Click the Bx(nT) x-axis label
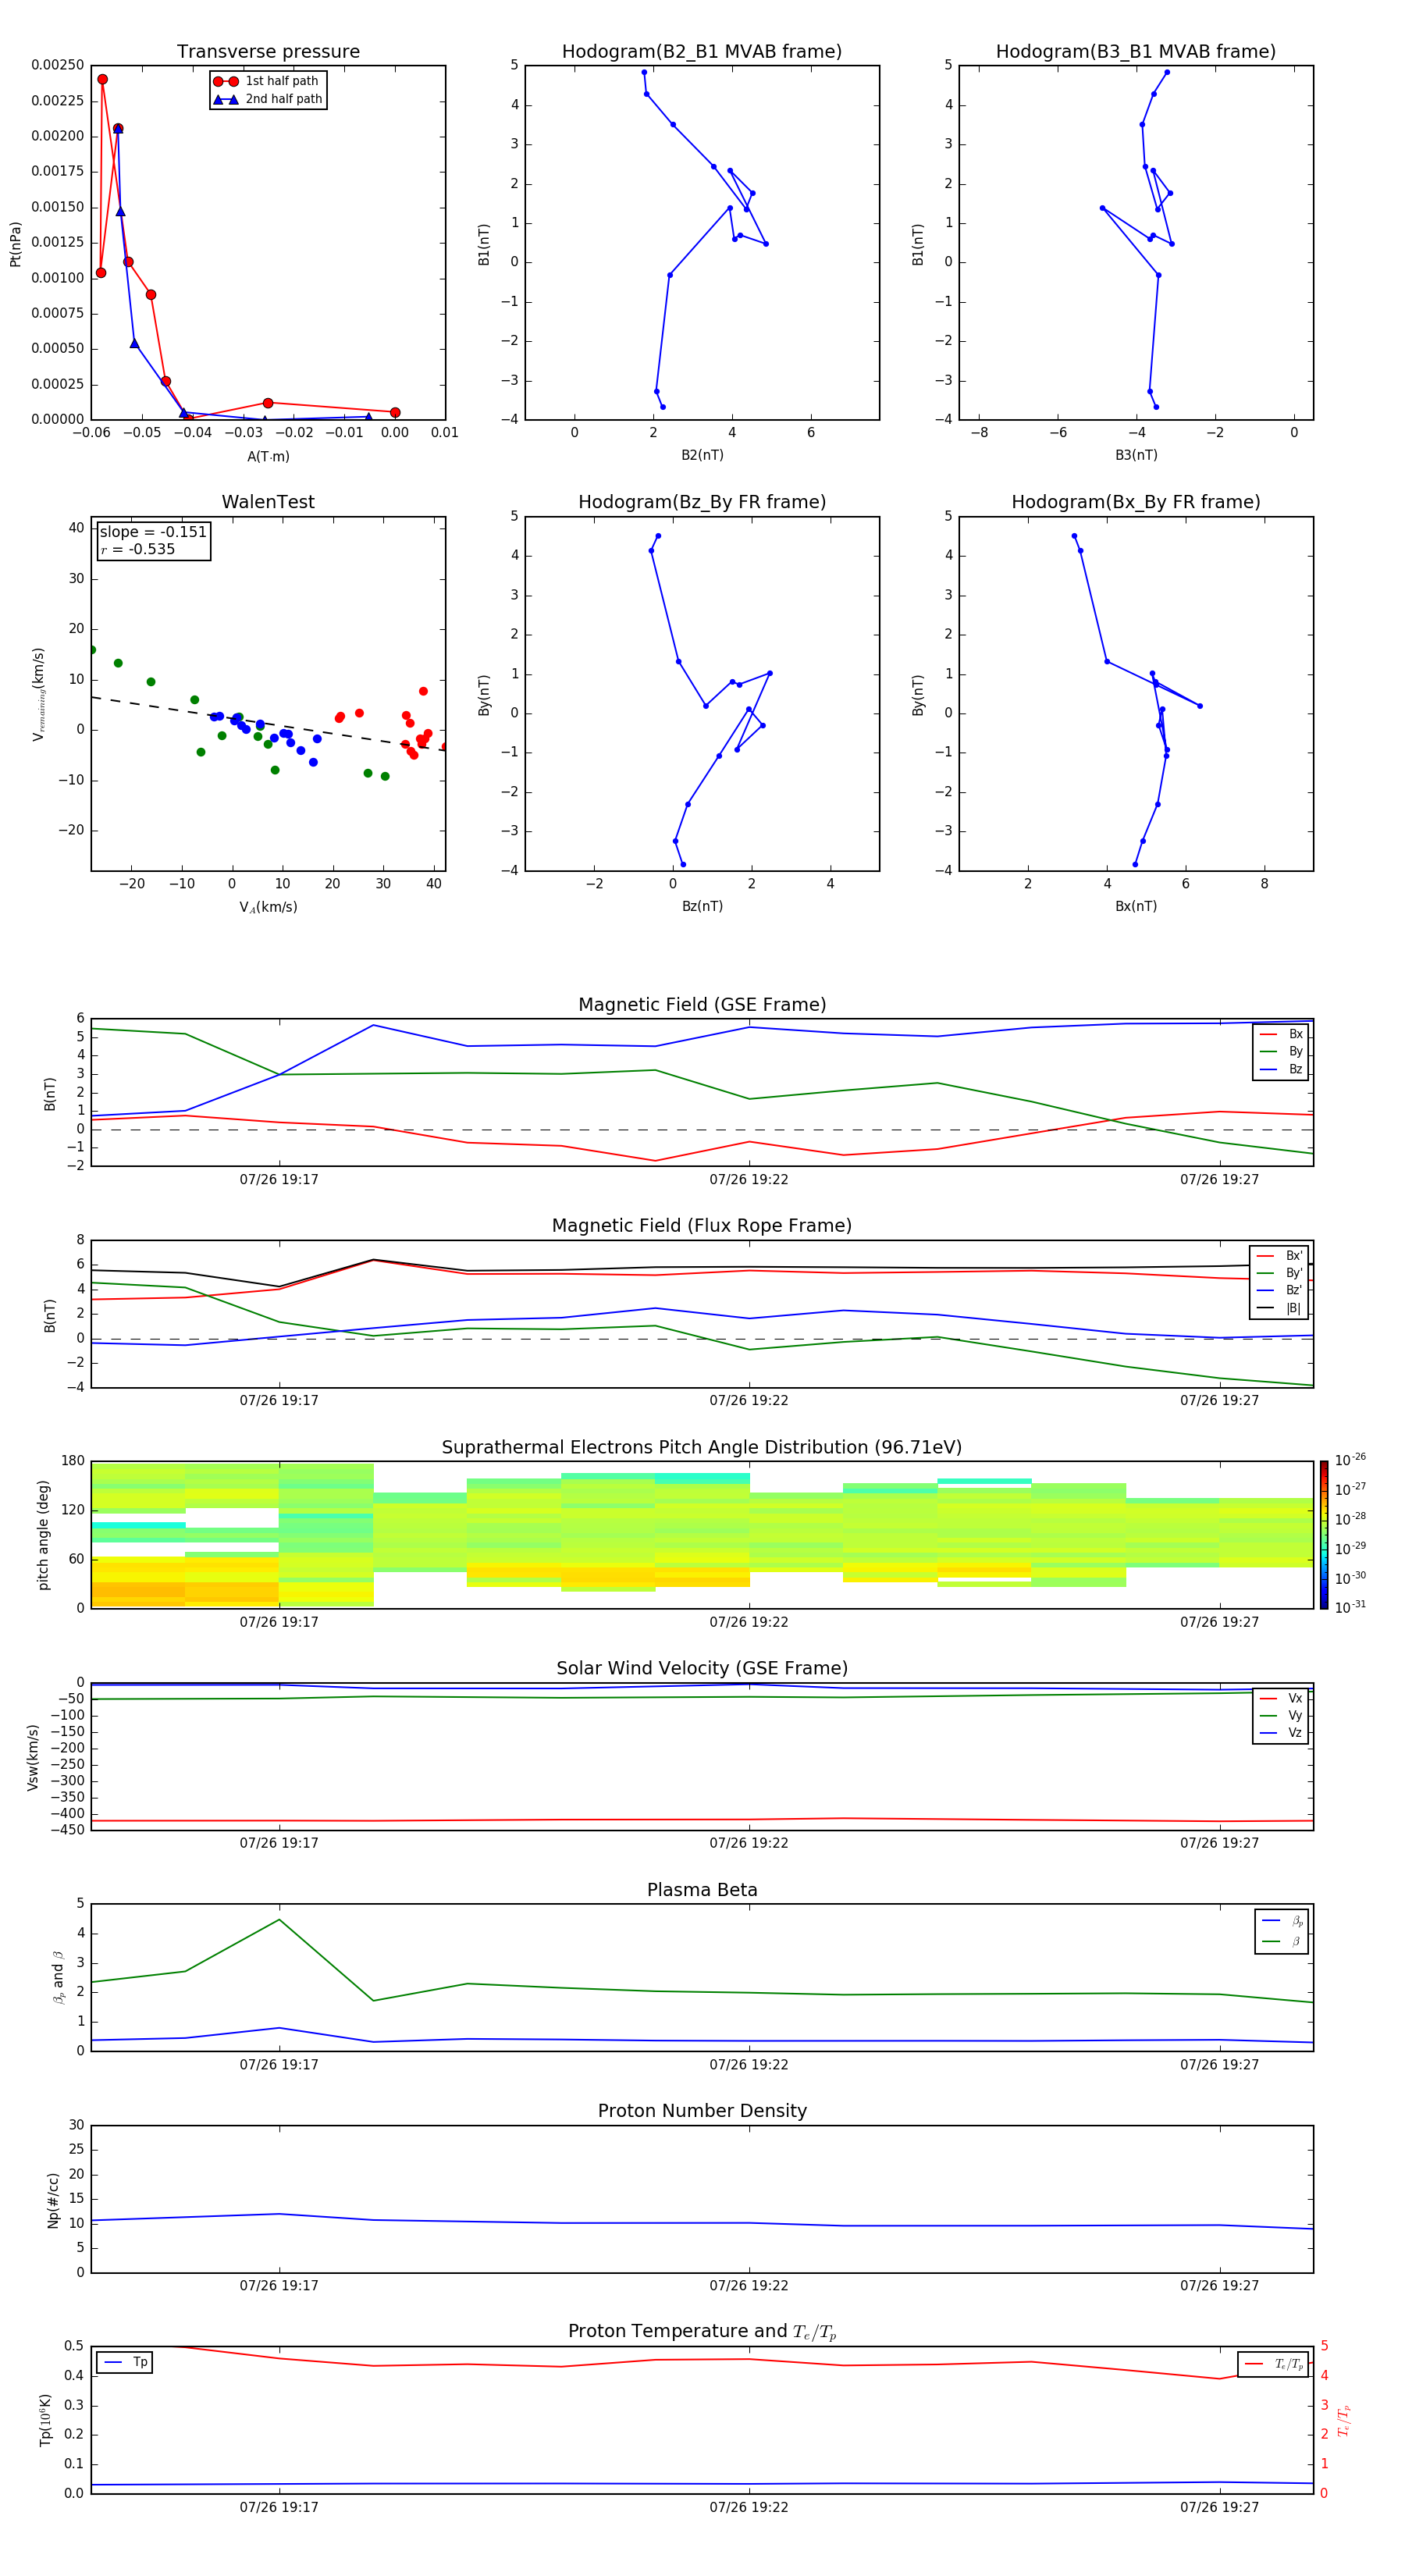This screenshot has height=2576, width=1405. [1136, 906]
